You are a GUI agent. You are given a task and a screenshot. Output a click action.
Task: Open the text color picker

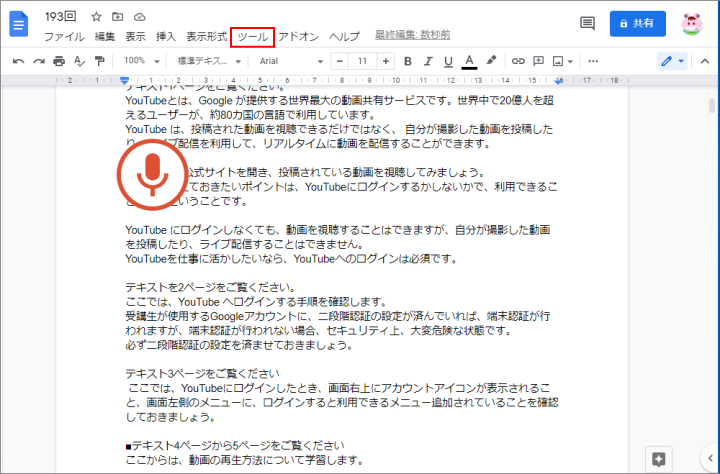click(469, 61)
